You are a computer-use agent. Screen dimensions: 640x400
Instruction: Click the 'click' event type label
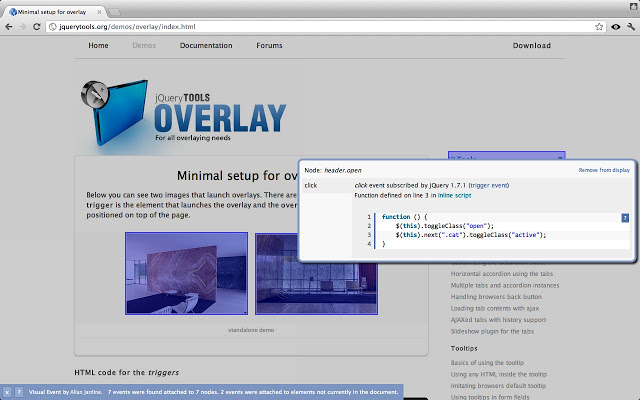(x=311, y=185)
